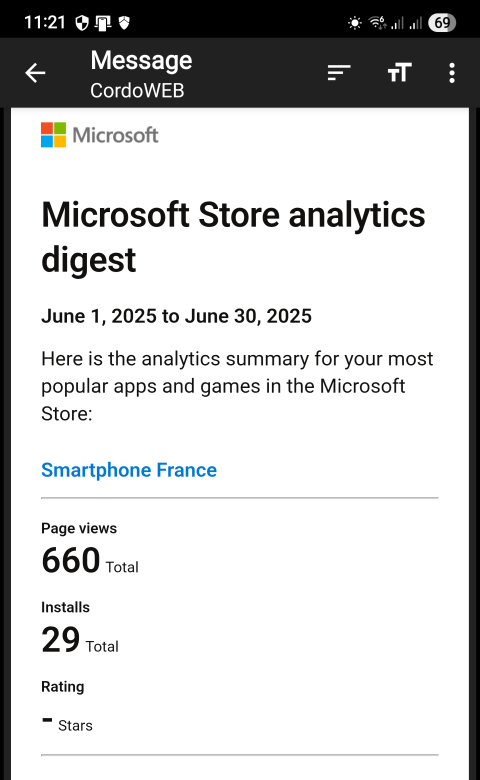The image size is (480, 780).
Task: Tap the clock showing 11:21
Action: [45, 22]
